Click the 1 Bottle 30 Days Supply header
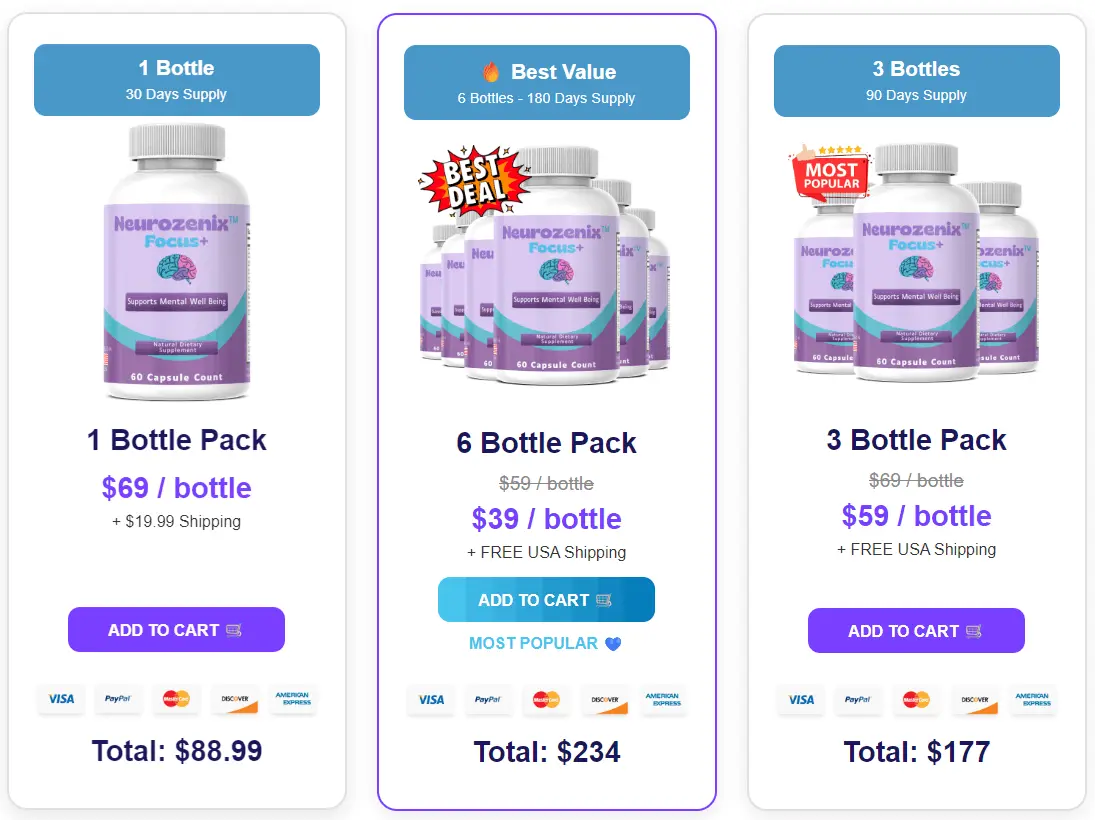The image size is (1095, 820). point(176,79)
